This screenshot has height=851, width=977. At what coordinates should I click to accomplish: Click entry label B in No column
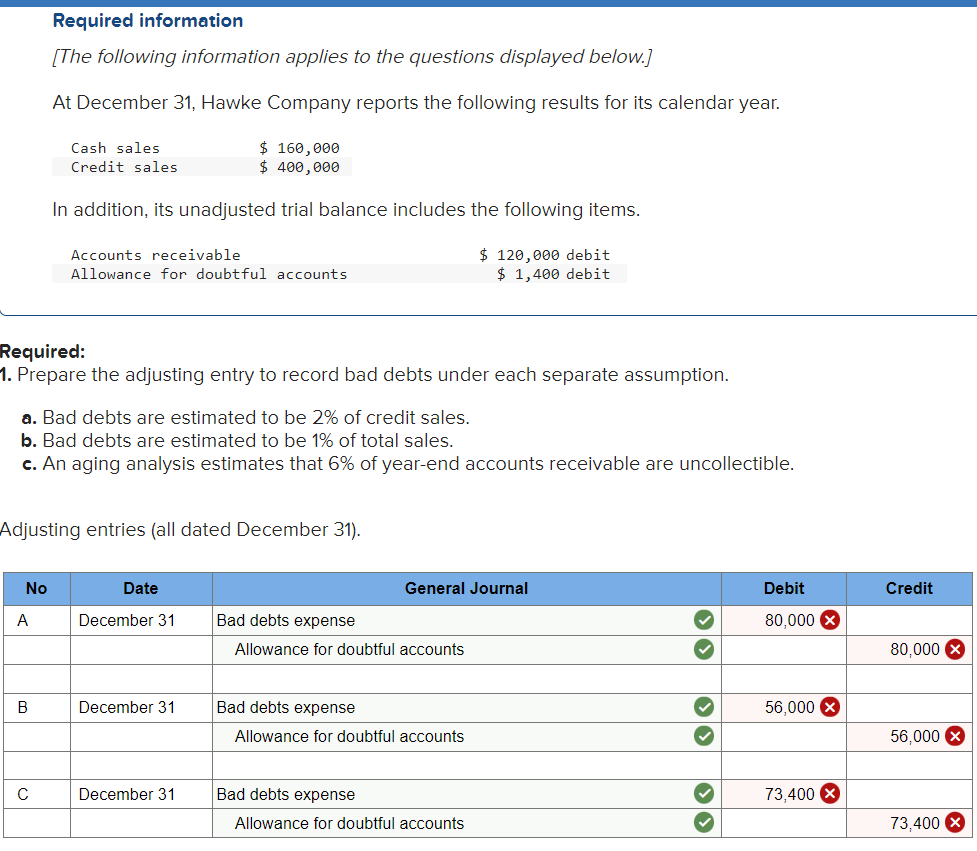(22, 707)
